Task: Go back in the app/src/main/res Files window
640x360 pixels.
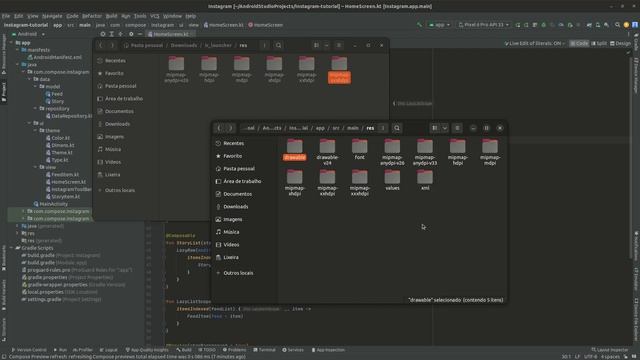Action: [x=220, y=128]
